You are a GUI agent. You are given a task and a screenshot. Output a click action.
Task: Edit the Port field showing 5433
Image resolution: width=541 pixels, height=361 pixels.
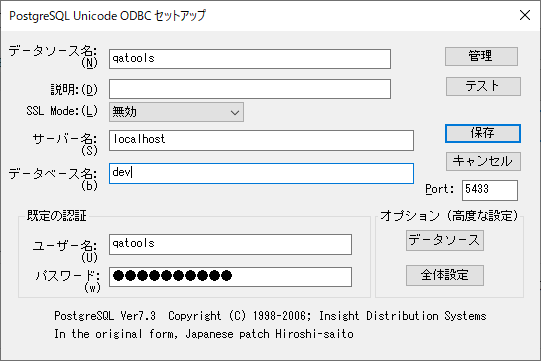point(490,190)
